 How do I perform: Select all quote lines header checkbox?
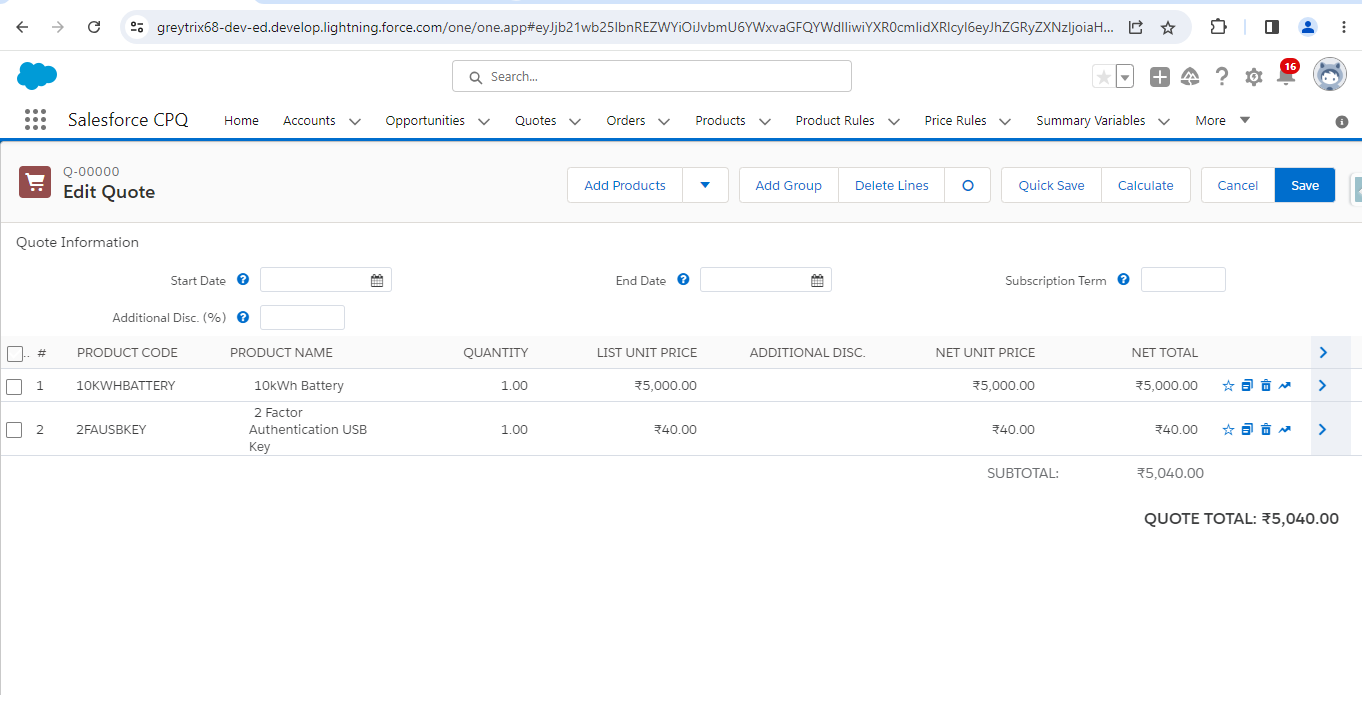pyautogui.click(x=14, y=353)
